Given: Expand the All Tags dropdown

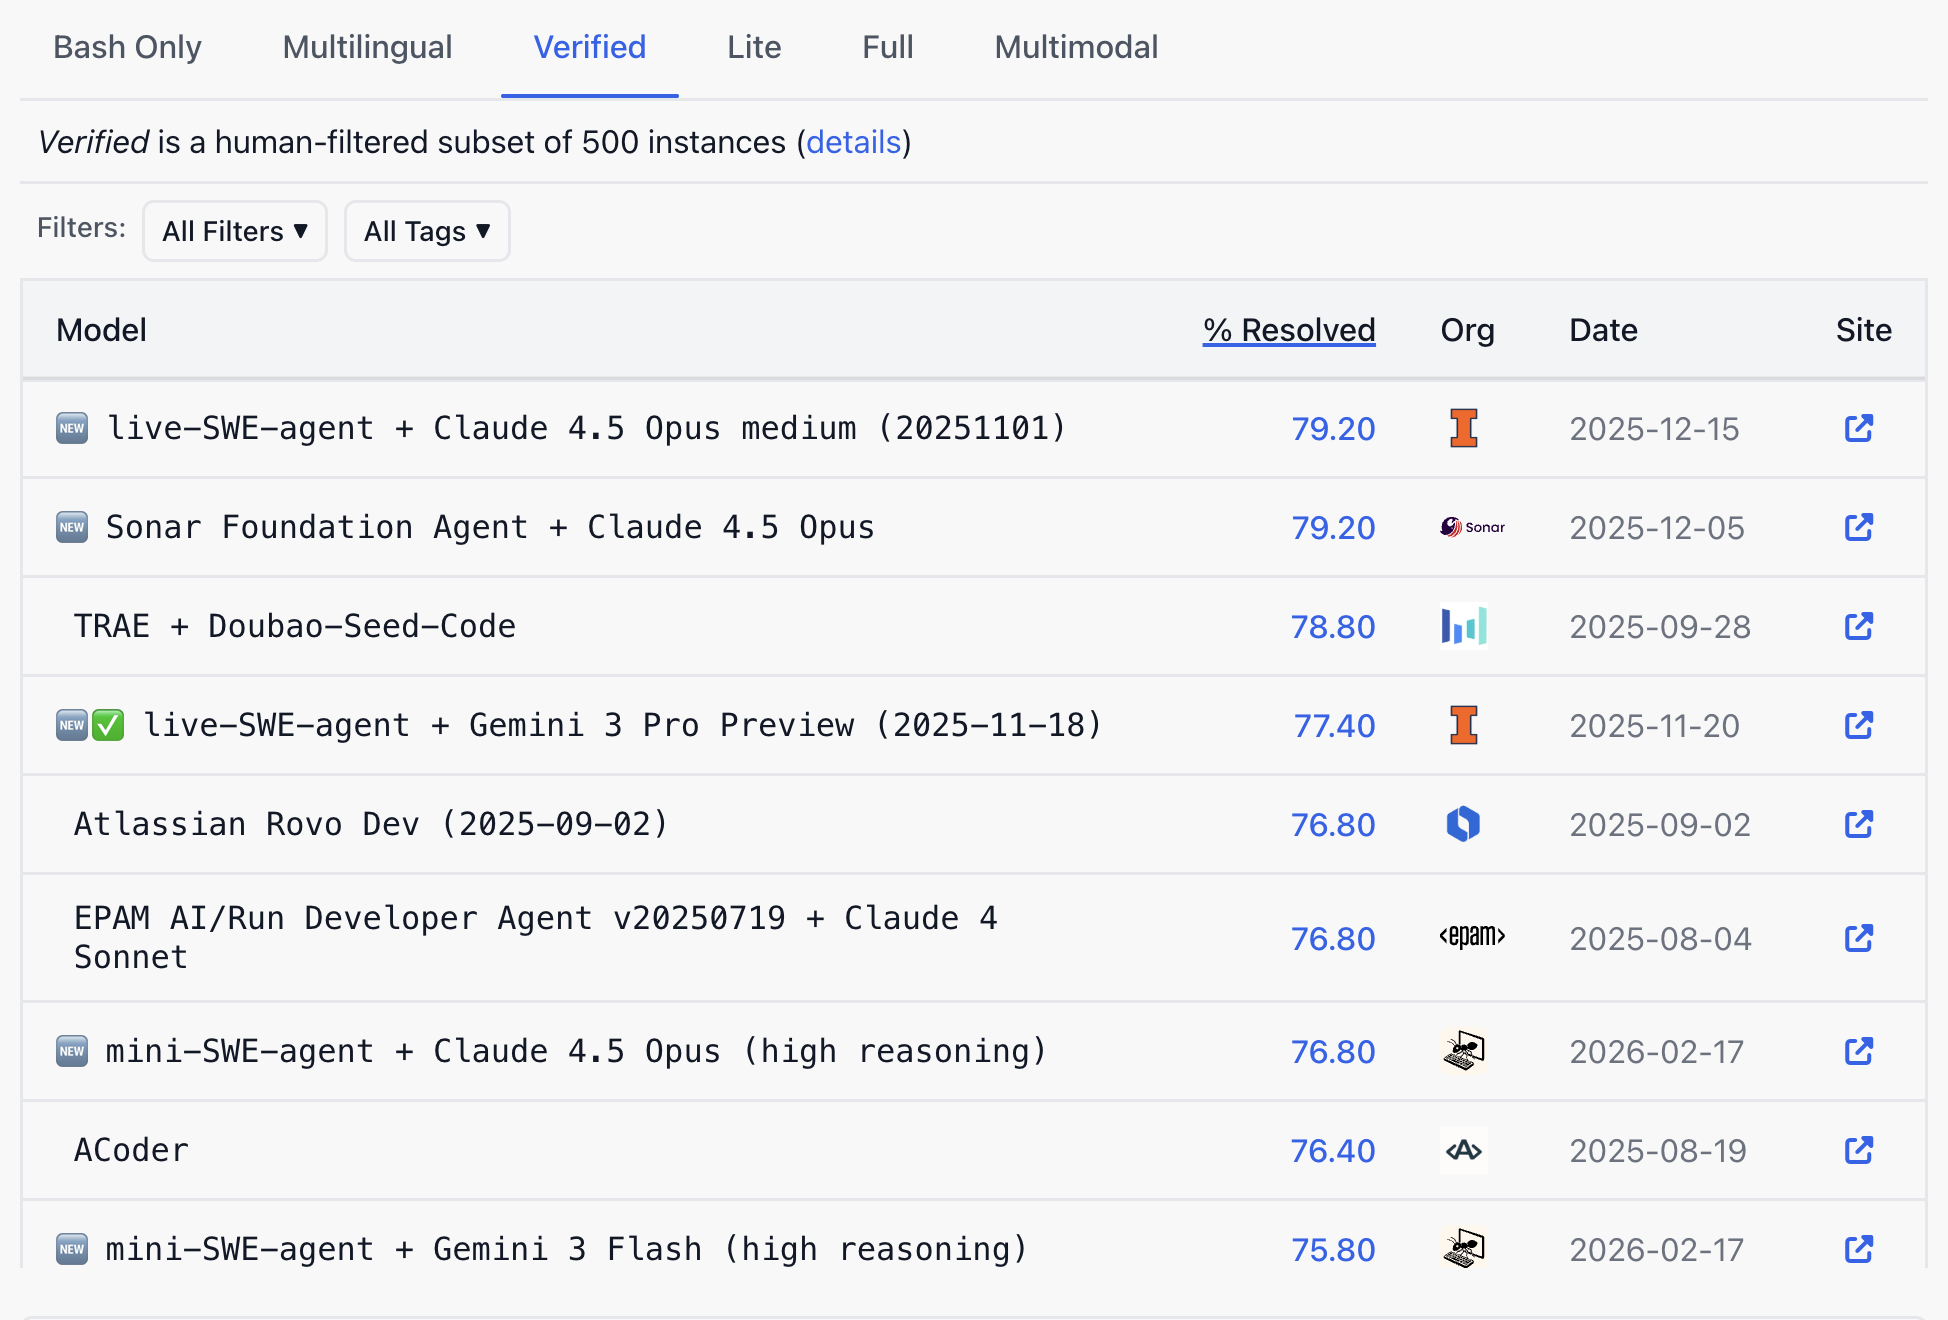Looking at the screenshot, I should (427, 231).
